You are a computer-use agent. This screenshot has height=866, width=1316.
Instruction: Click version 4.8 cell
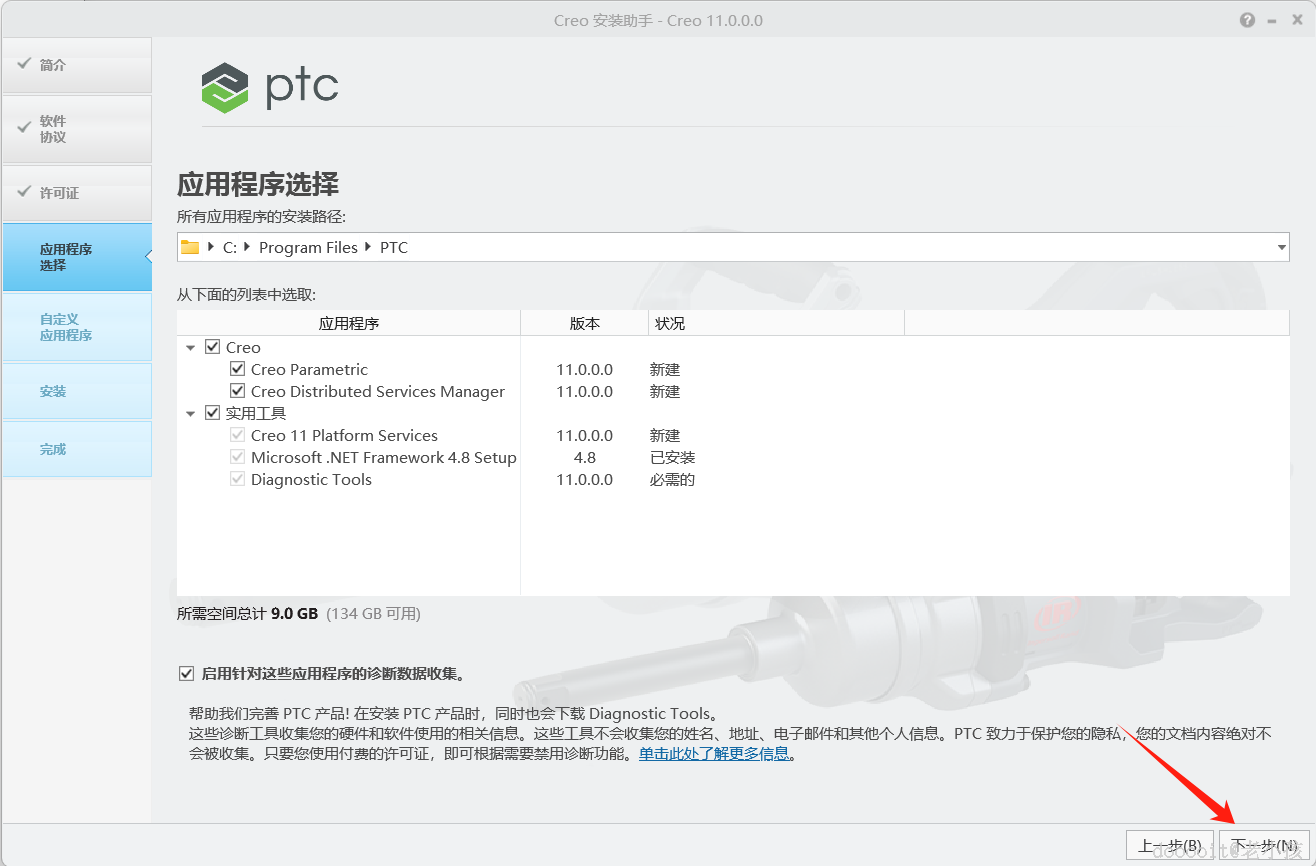pyautogui.click(x=585, y=457)
